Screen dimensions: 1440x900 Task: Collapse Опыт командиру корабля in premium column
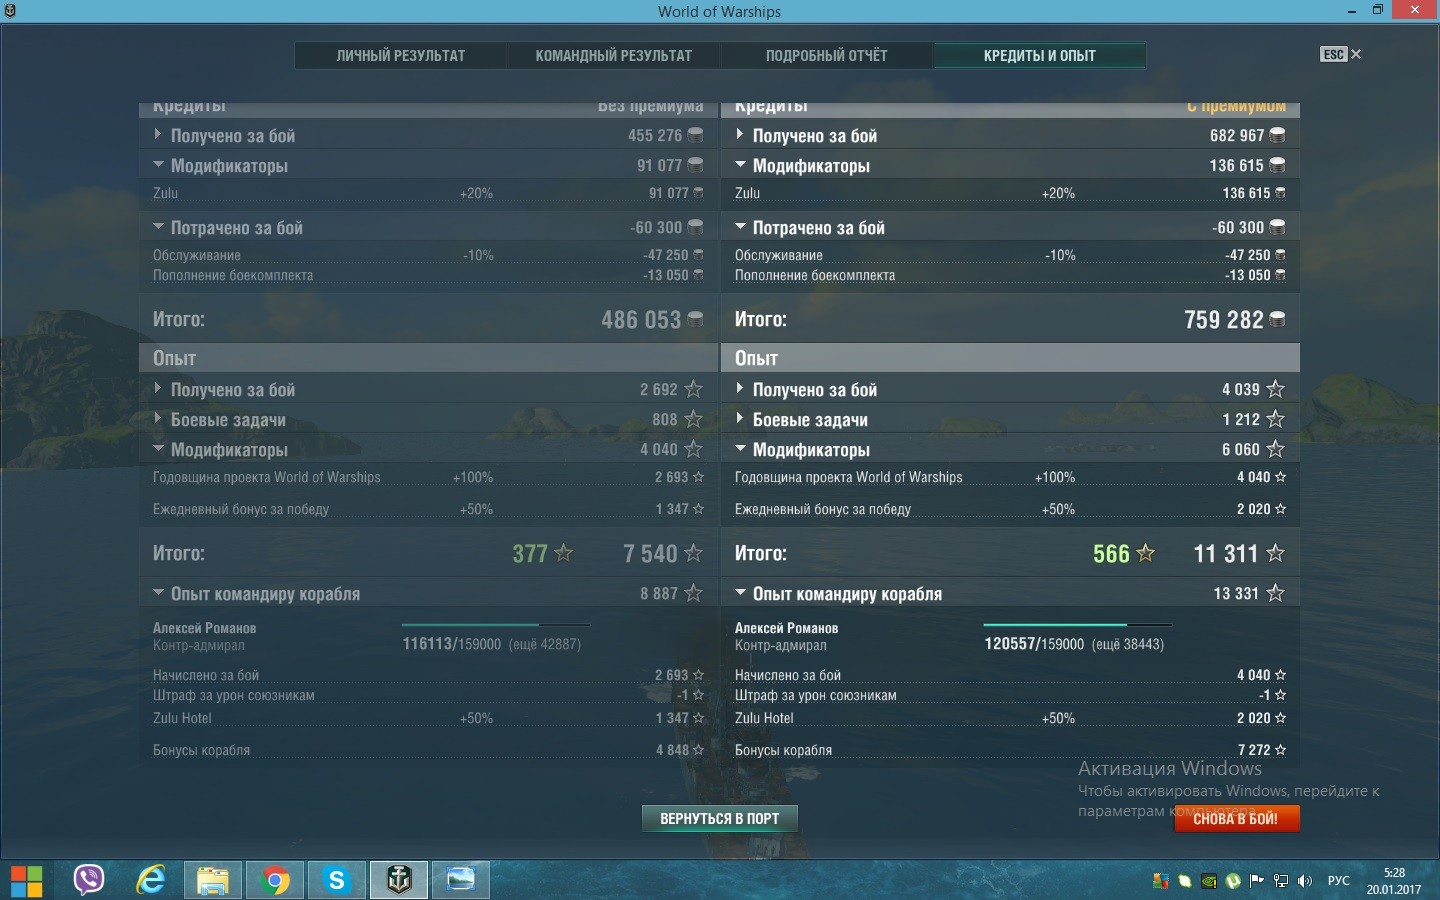click(x=740, y=593)
